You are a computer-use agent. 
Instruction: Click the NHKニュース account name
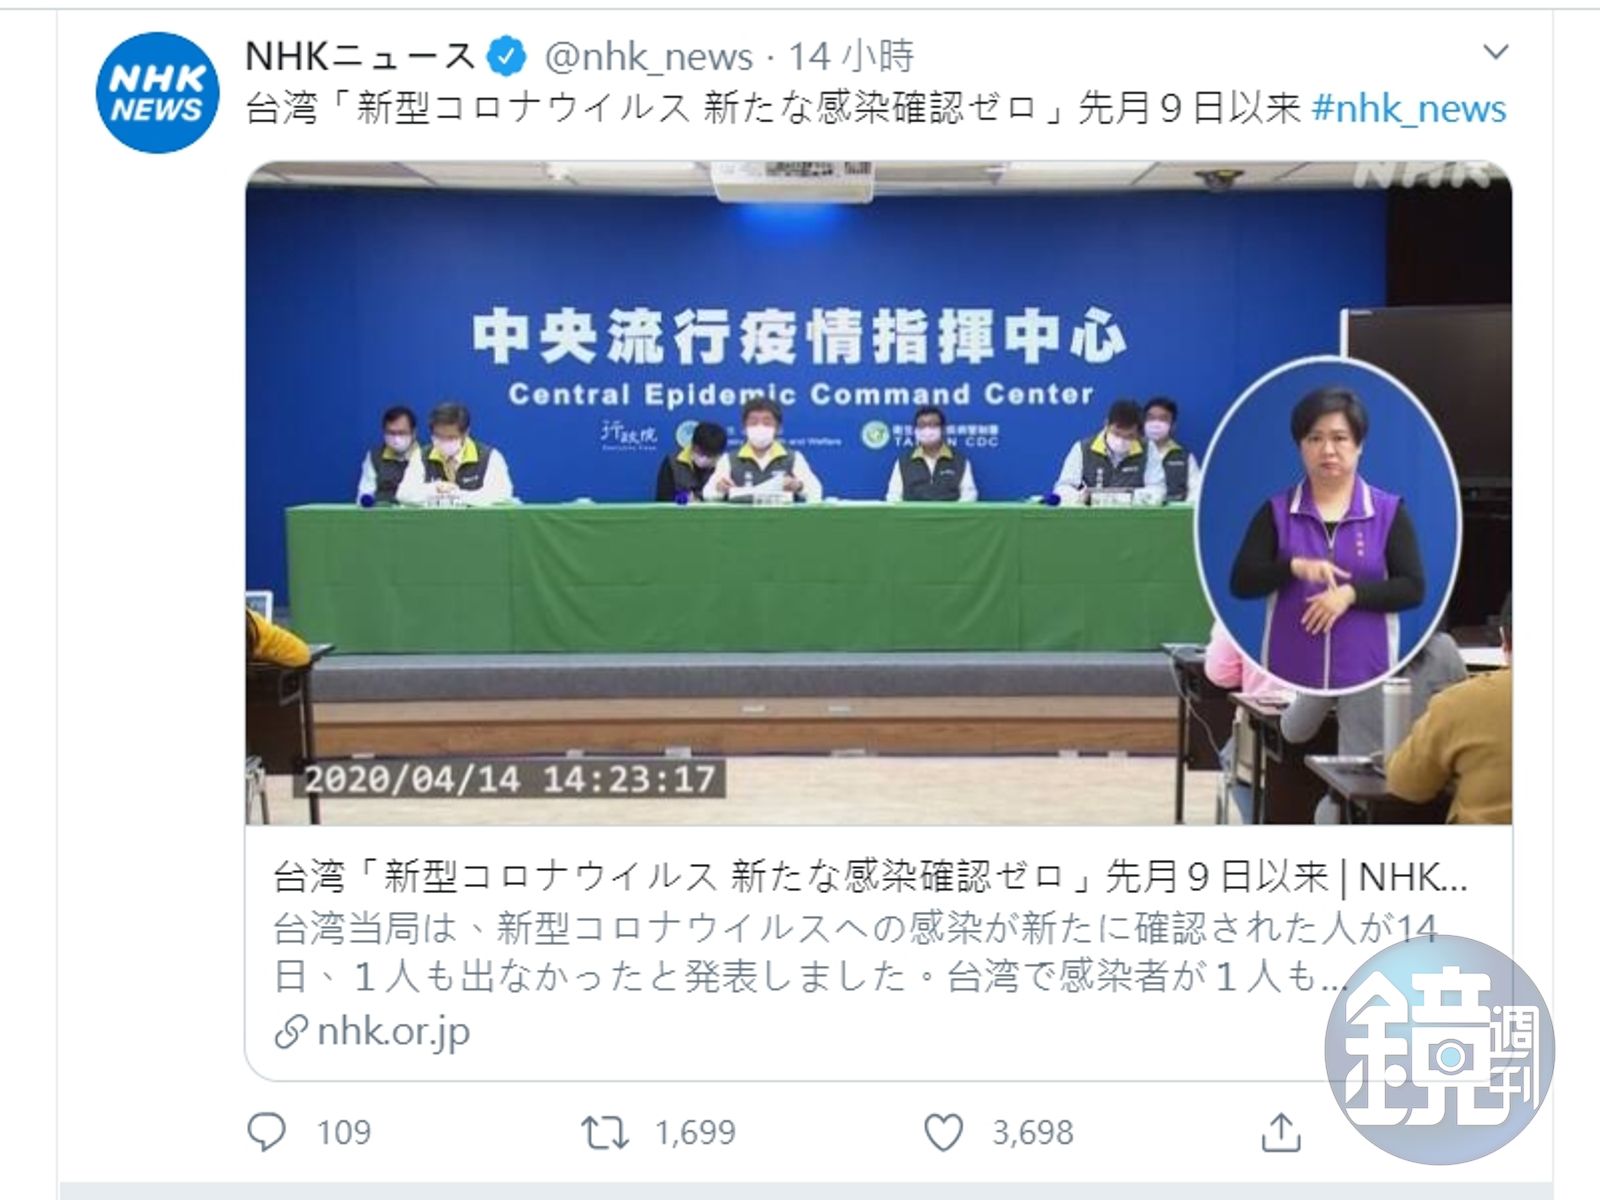(x=360, y=56)
